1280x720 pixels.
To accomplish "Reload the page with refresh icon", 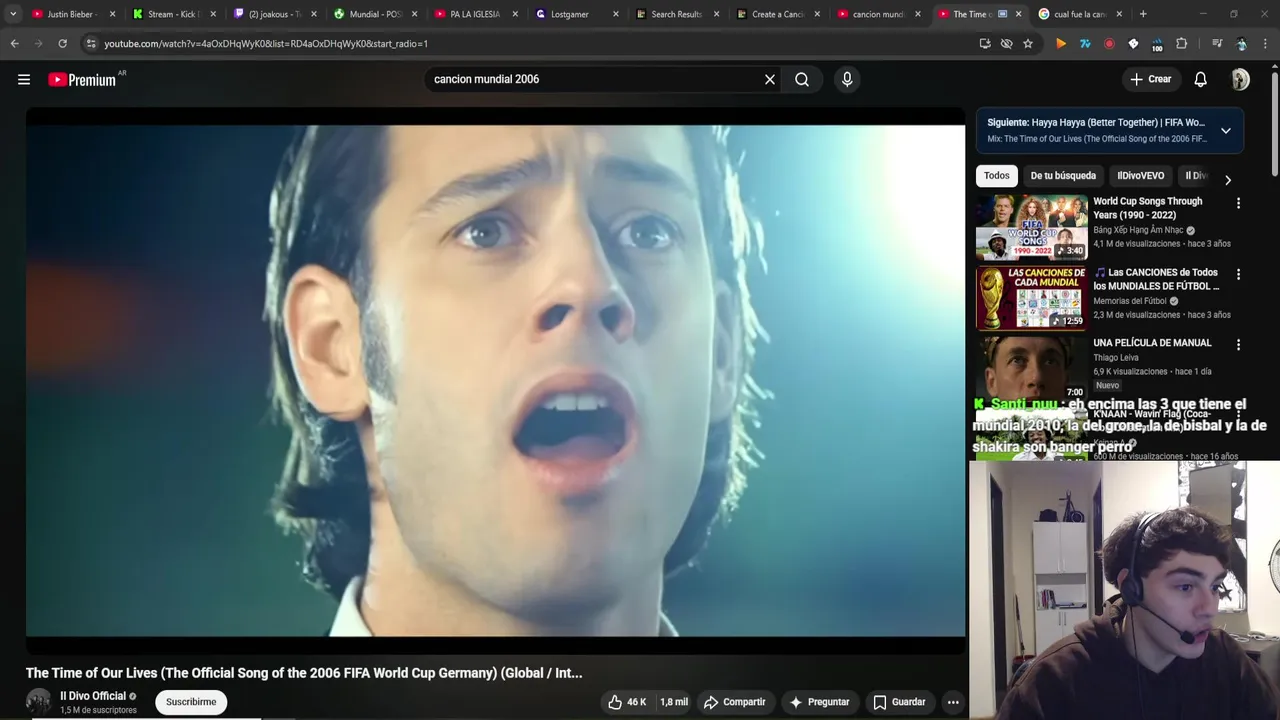I will coord(62,43).
